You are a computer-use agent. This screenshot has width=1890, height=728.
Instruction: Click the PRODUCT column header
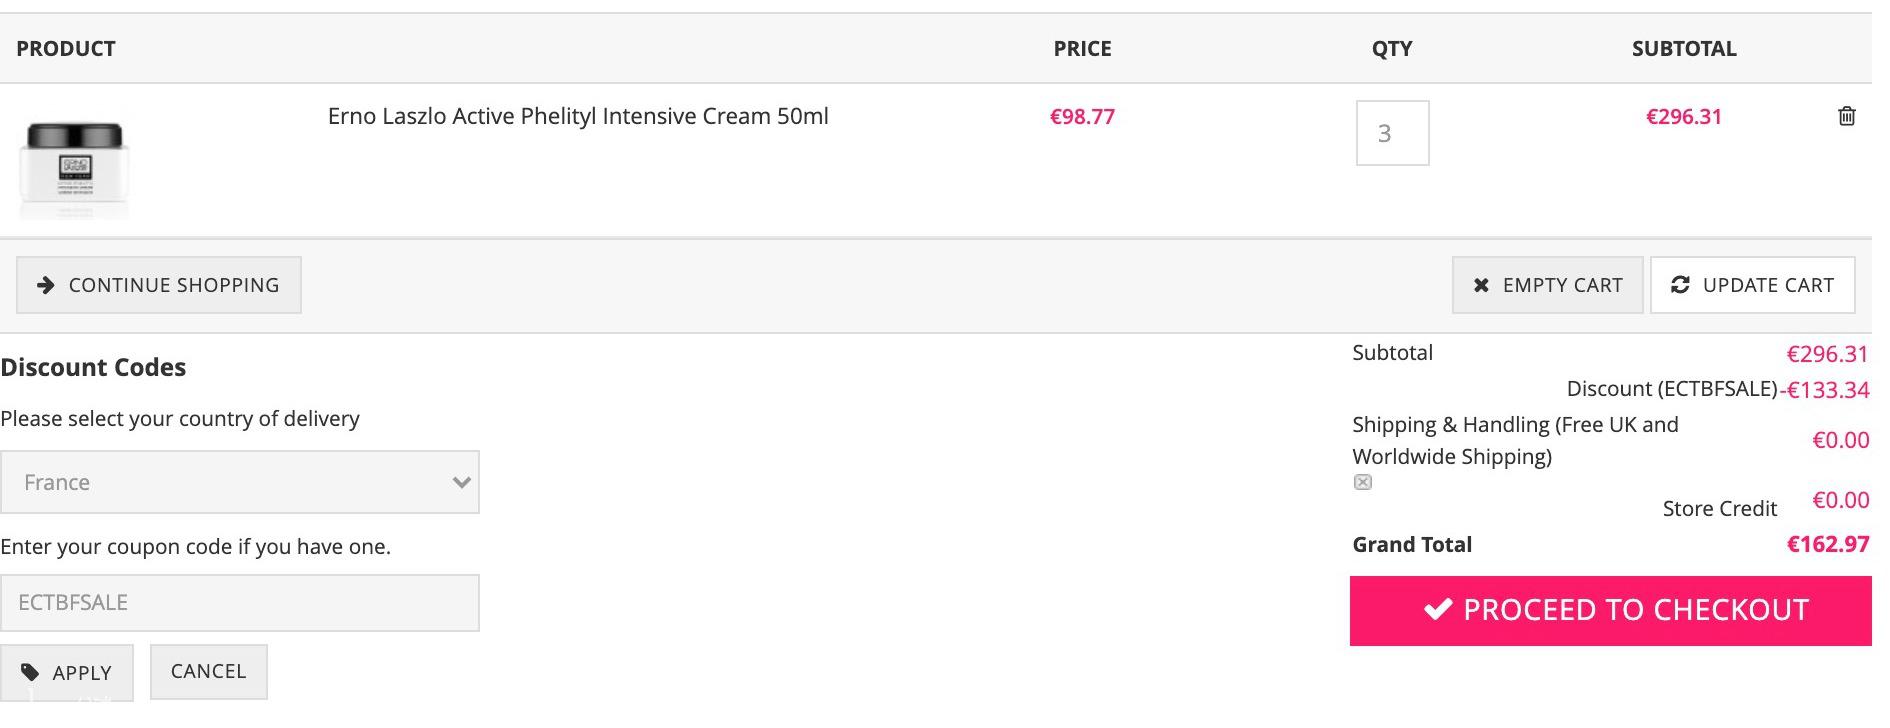click(66, 48)
